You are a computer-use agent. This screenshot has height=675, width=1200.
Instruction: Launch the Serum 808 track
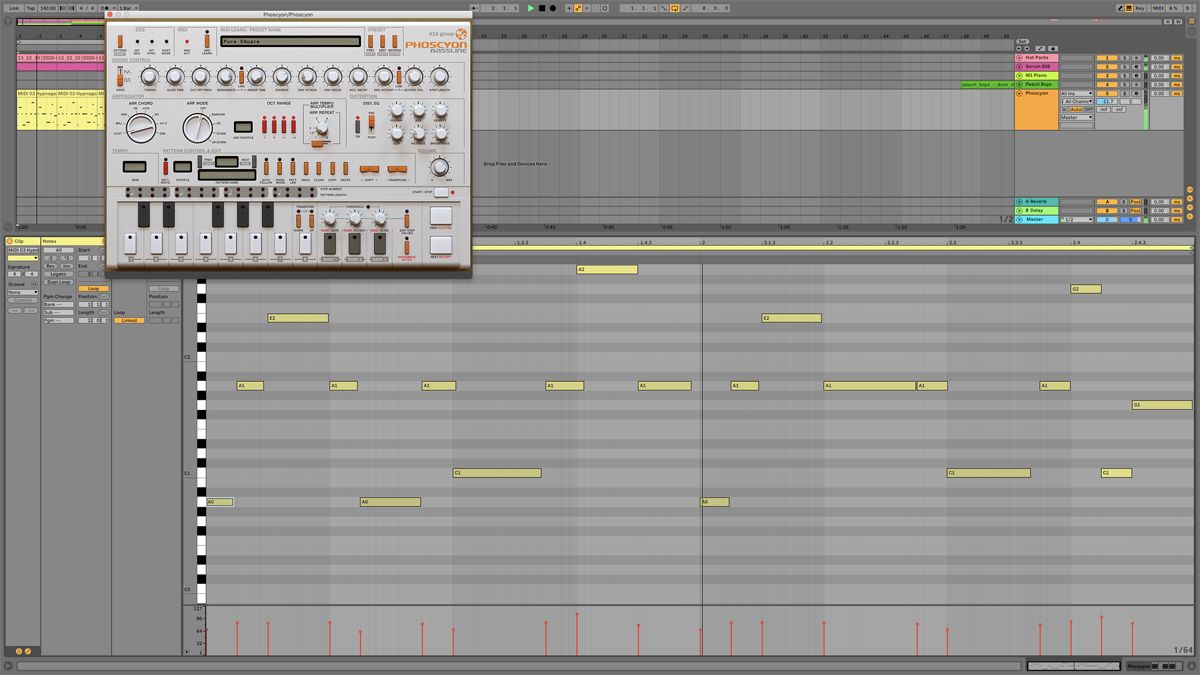(x=1019, y=67)
